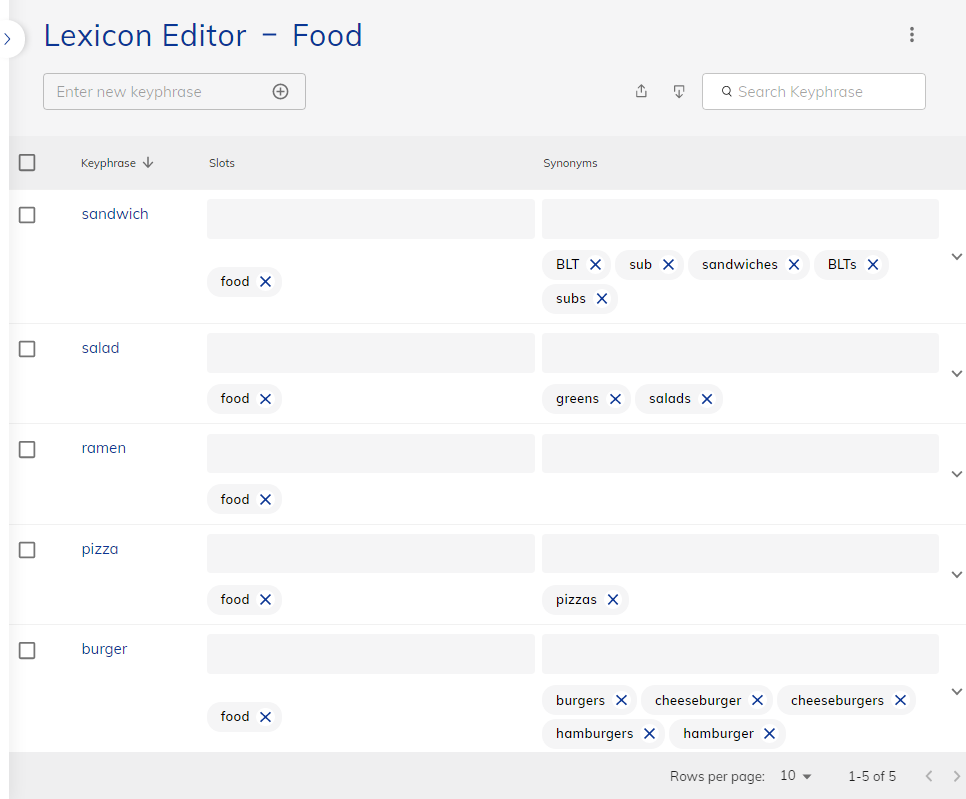The height and width of the screenshot is (799, 966).
Task: Open the pizza keyphrase link
Action: pos(100,549)
